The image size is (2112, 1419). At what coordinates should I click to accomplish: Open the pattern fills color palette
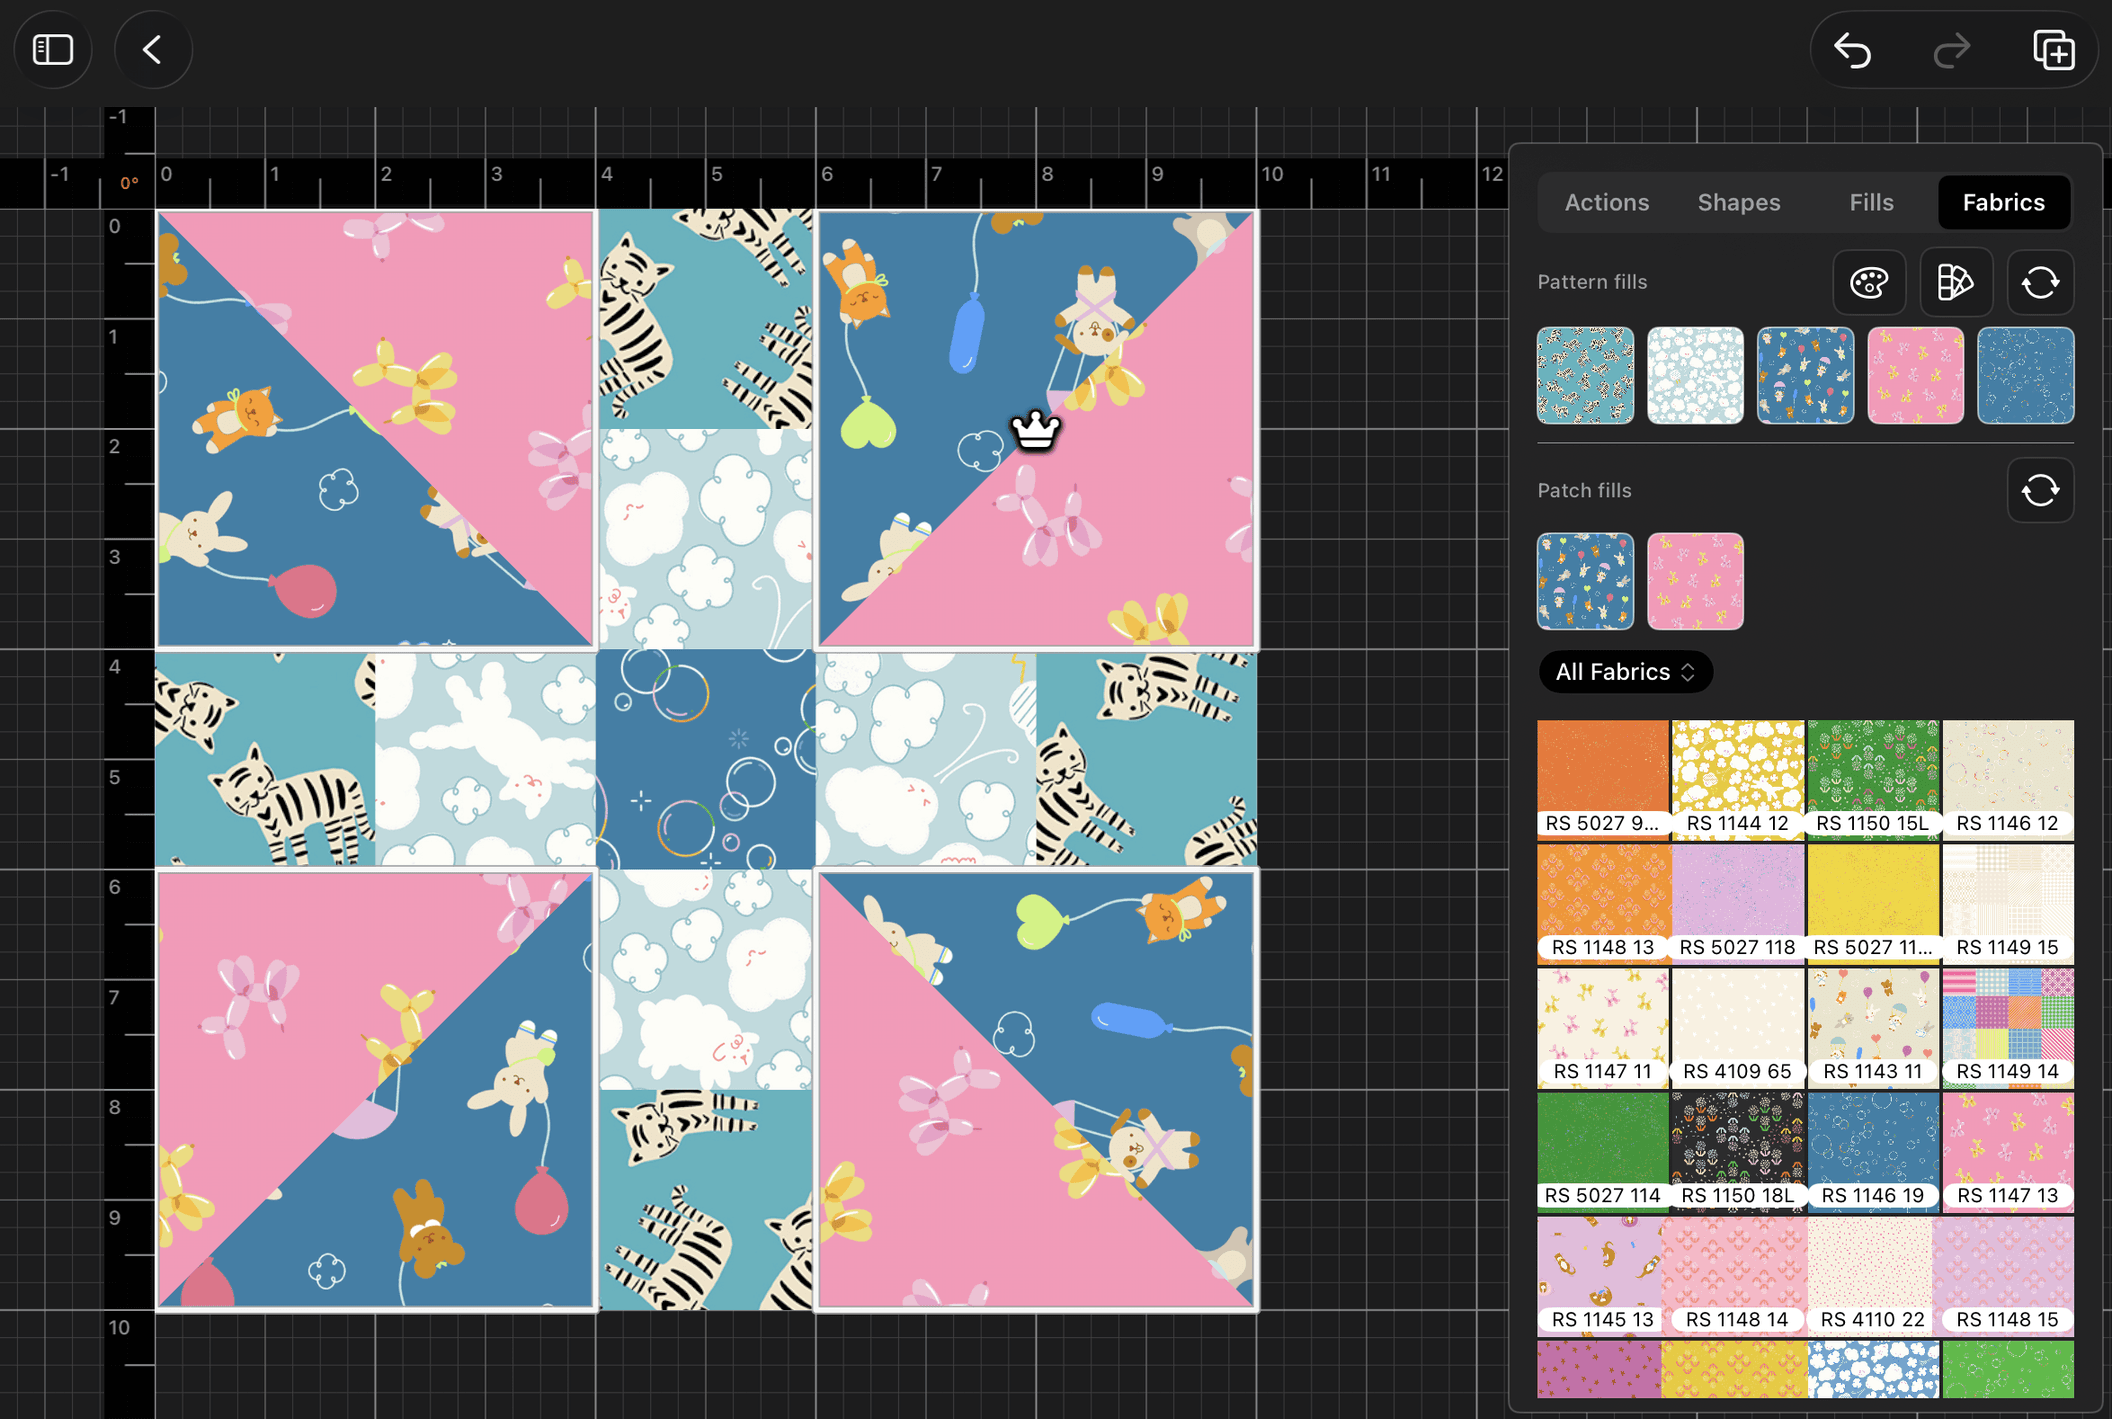pos(1869,282)
